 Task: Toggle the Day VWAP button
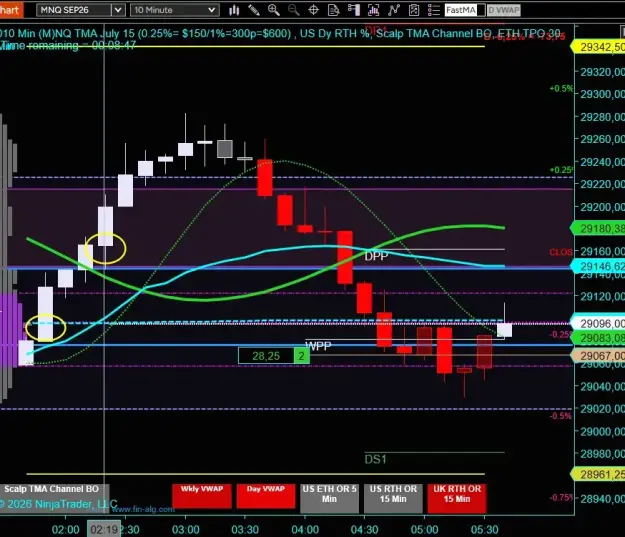[265, 496]
